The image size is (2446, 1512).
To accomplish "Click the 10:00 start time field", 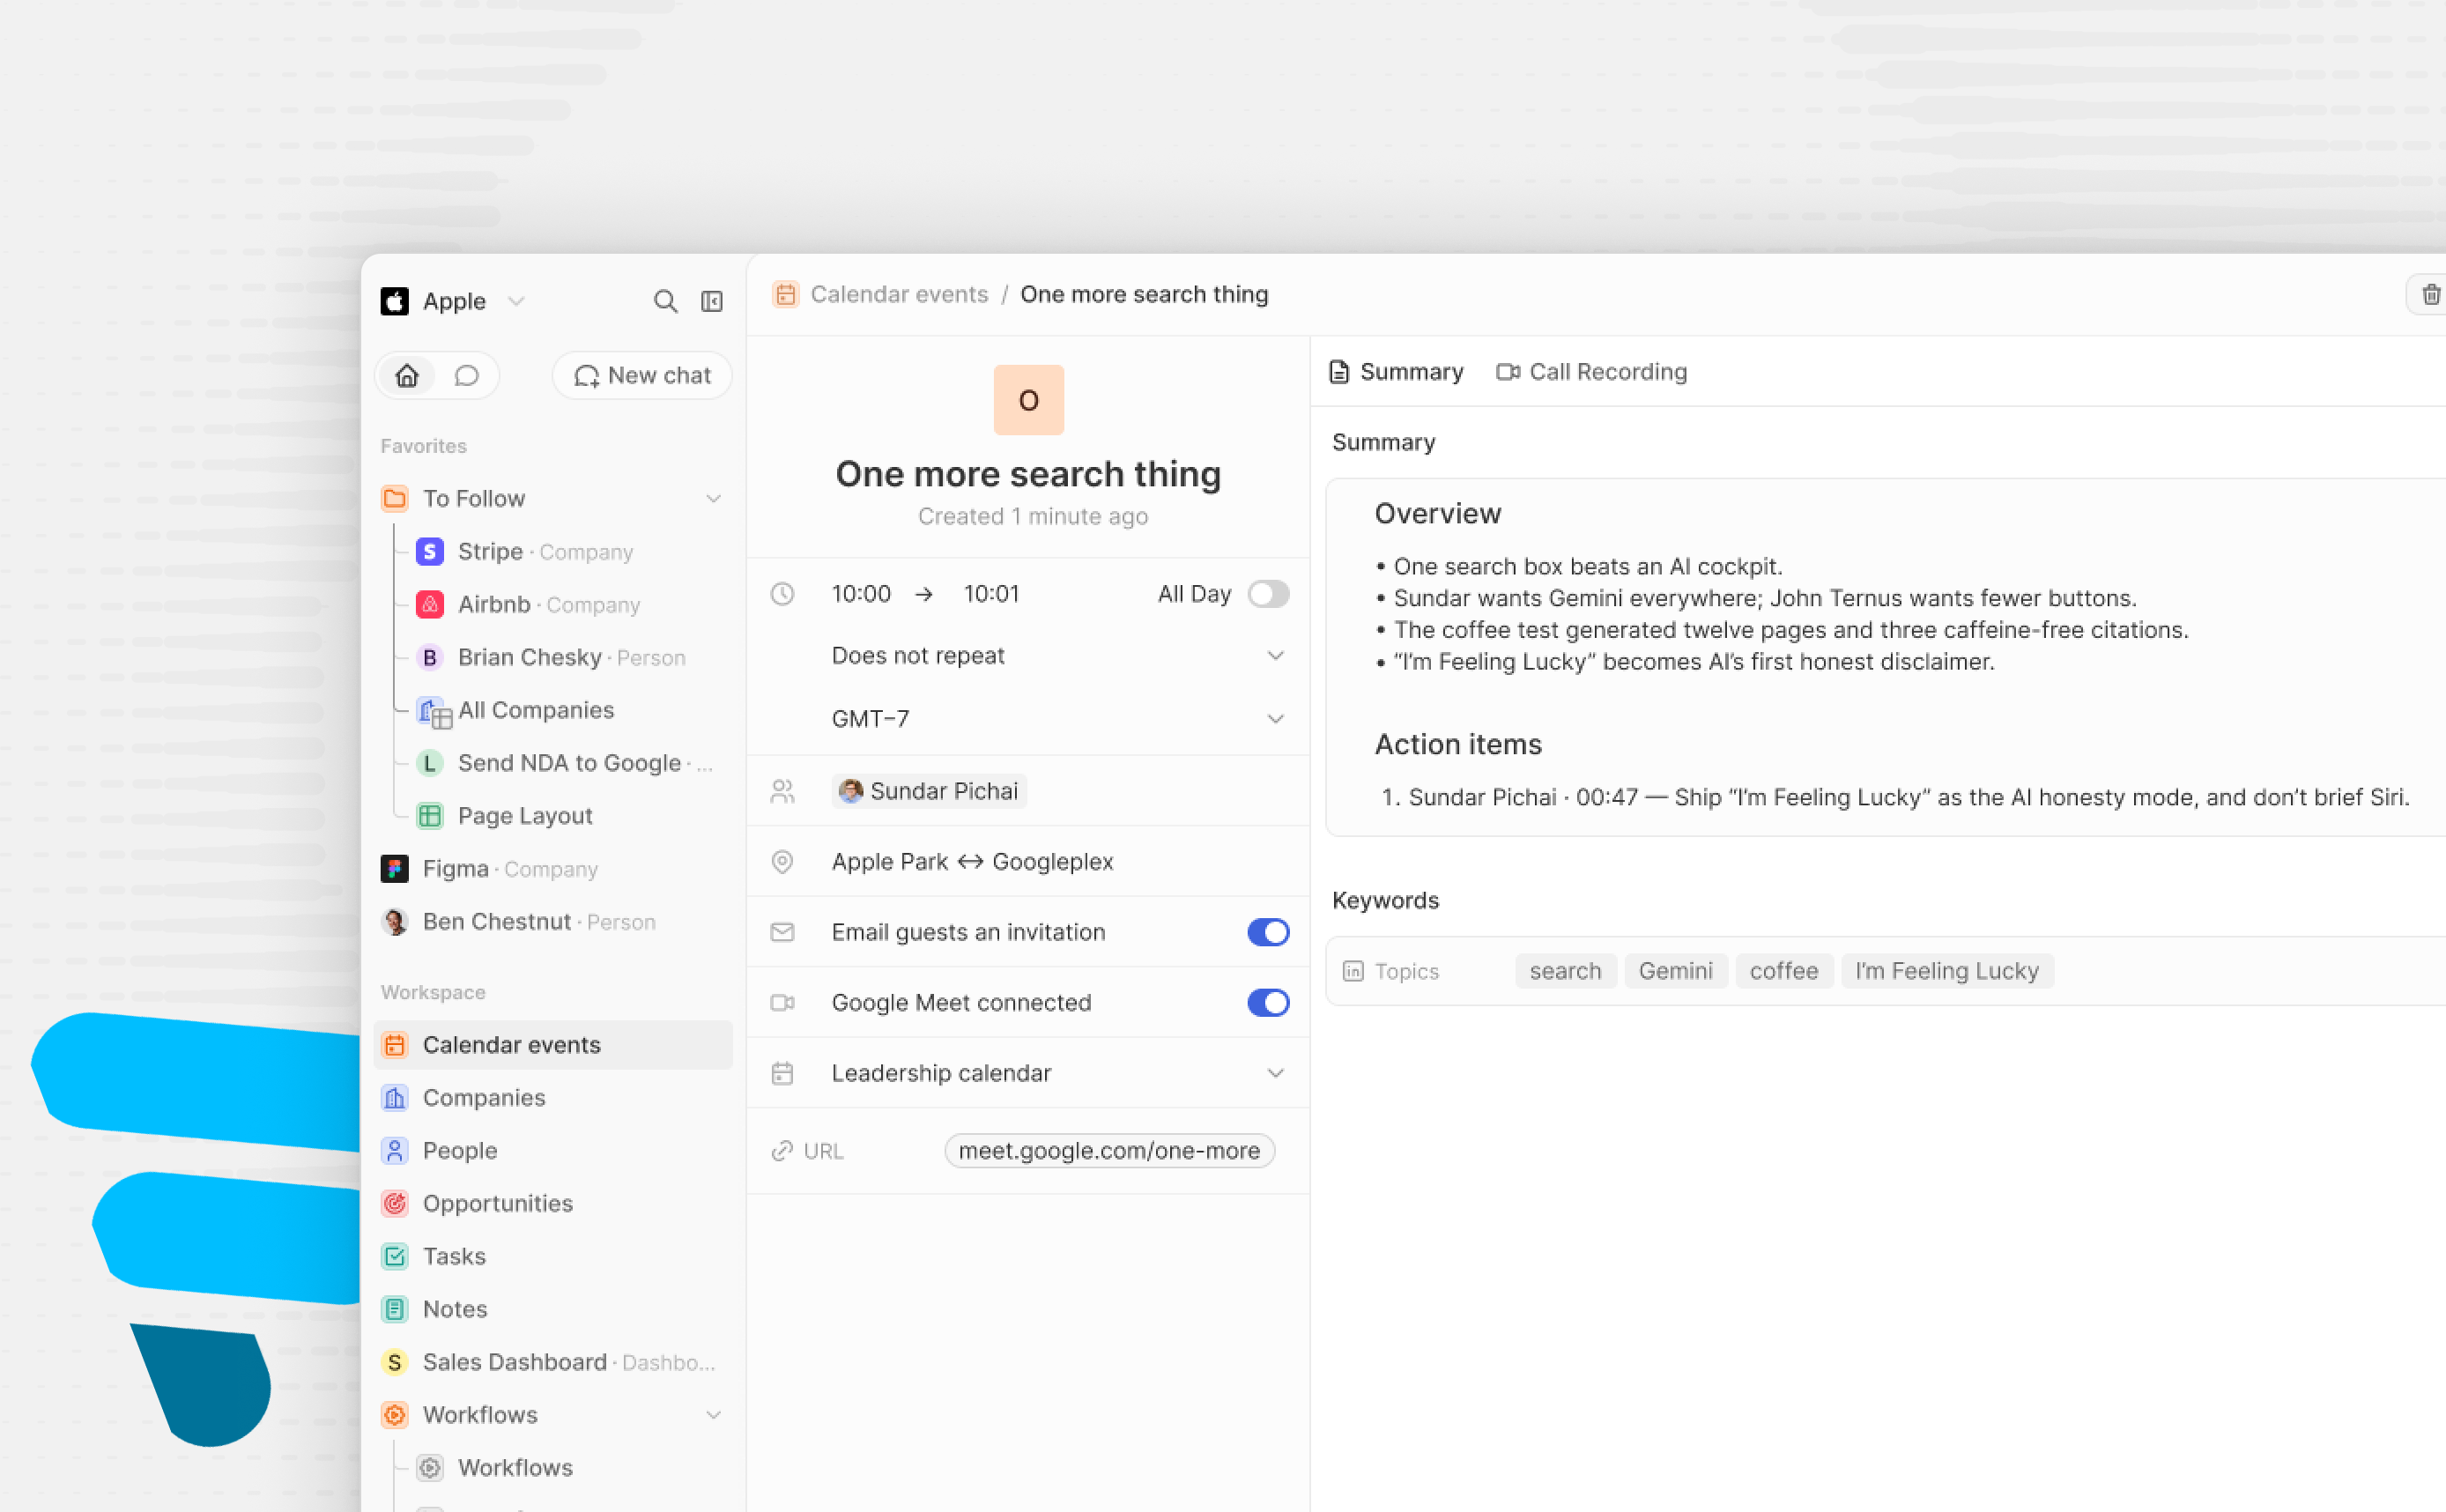I will coord(861,594).
